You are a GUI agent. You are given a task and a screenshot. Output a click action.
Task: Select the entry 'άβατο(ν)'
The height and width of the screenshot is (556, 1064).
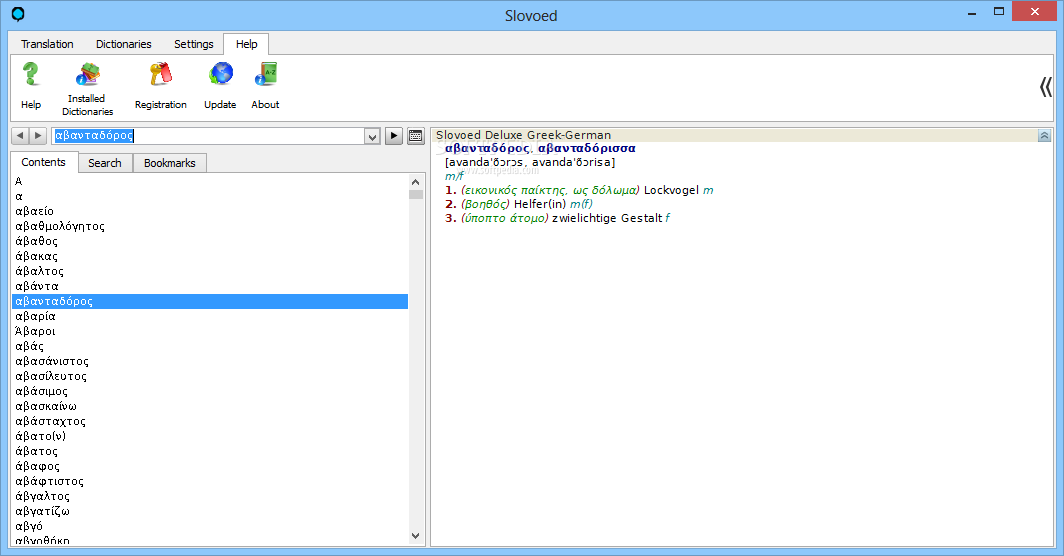click(210, 436)
